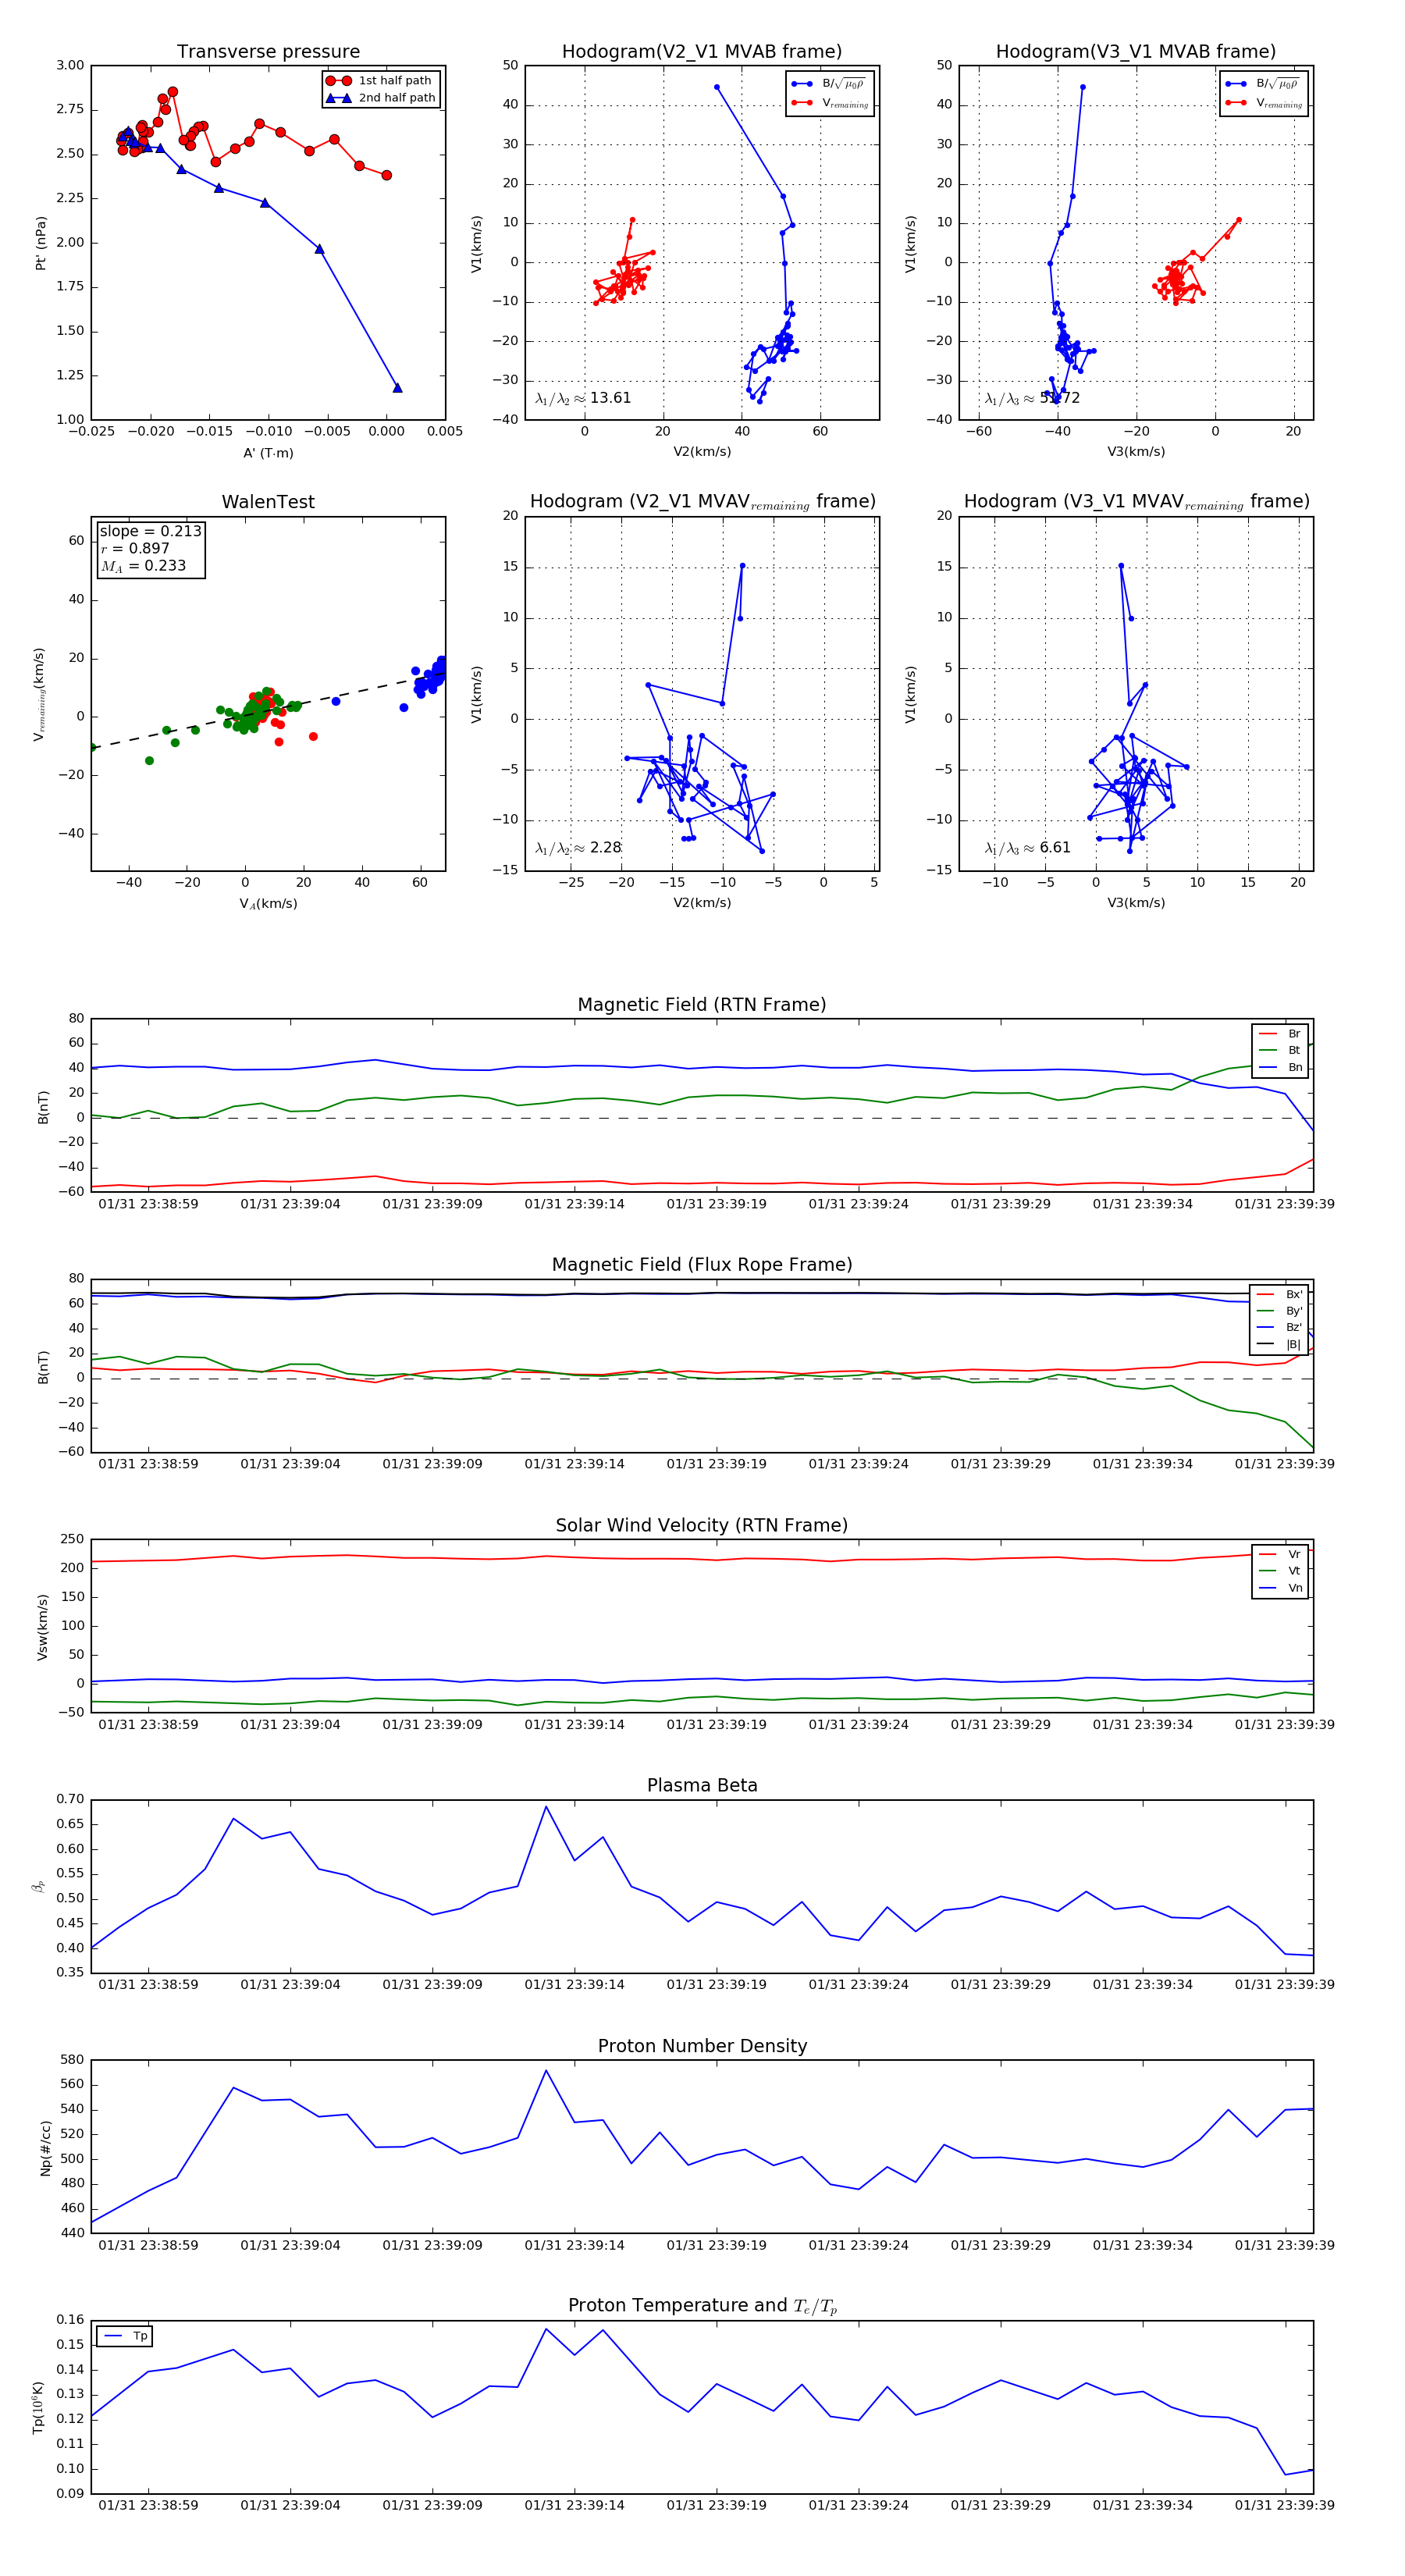Select the Bz' legend entry
Image resolution: width=1405 pixels, height=2576 pixels.
1280,1327
